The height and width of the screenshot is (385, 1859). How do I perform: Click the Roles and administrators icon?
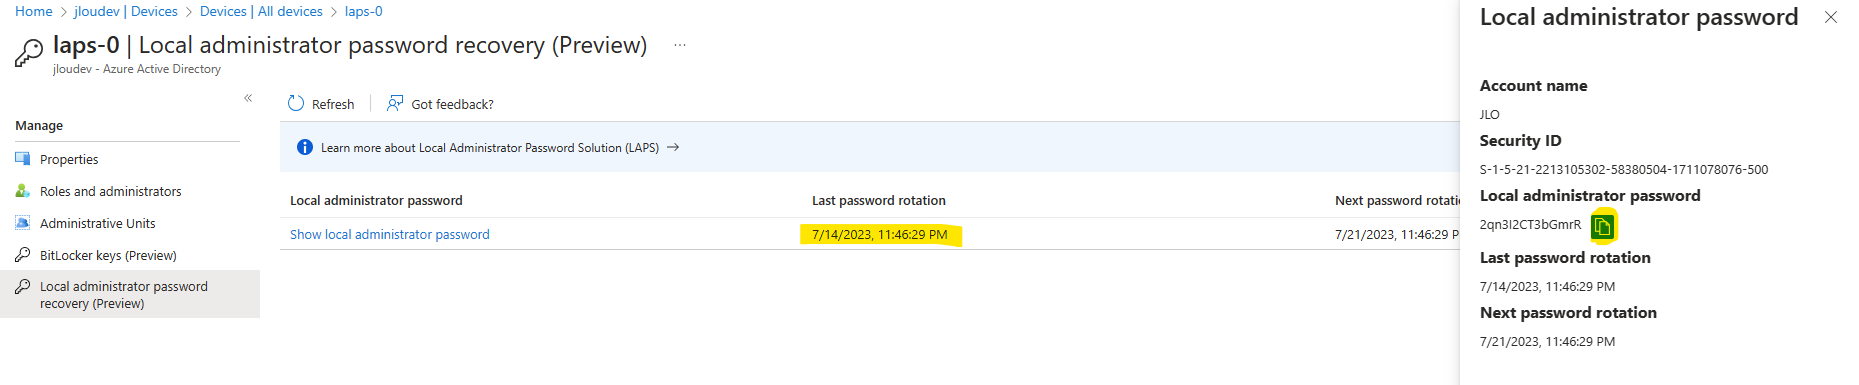click(x=23, y=191)
